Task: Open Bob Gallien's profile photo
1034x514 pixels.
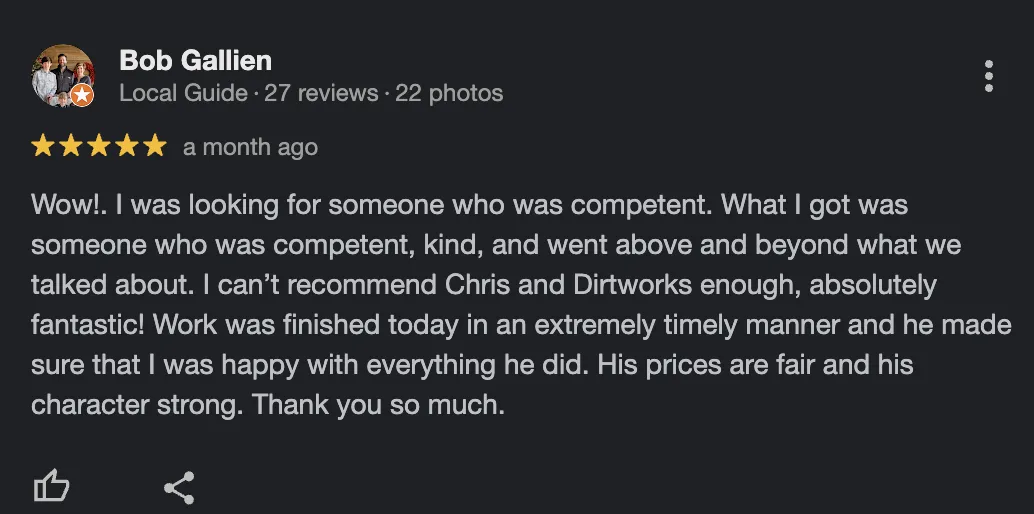Action: coord(63,76)
